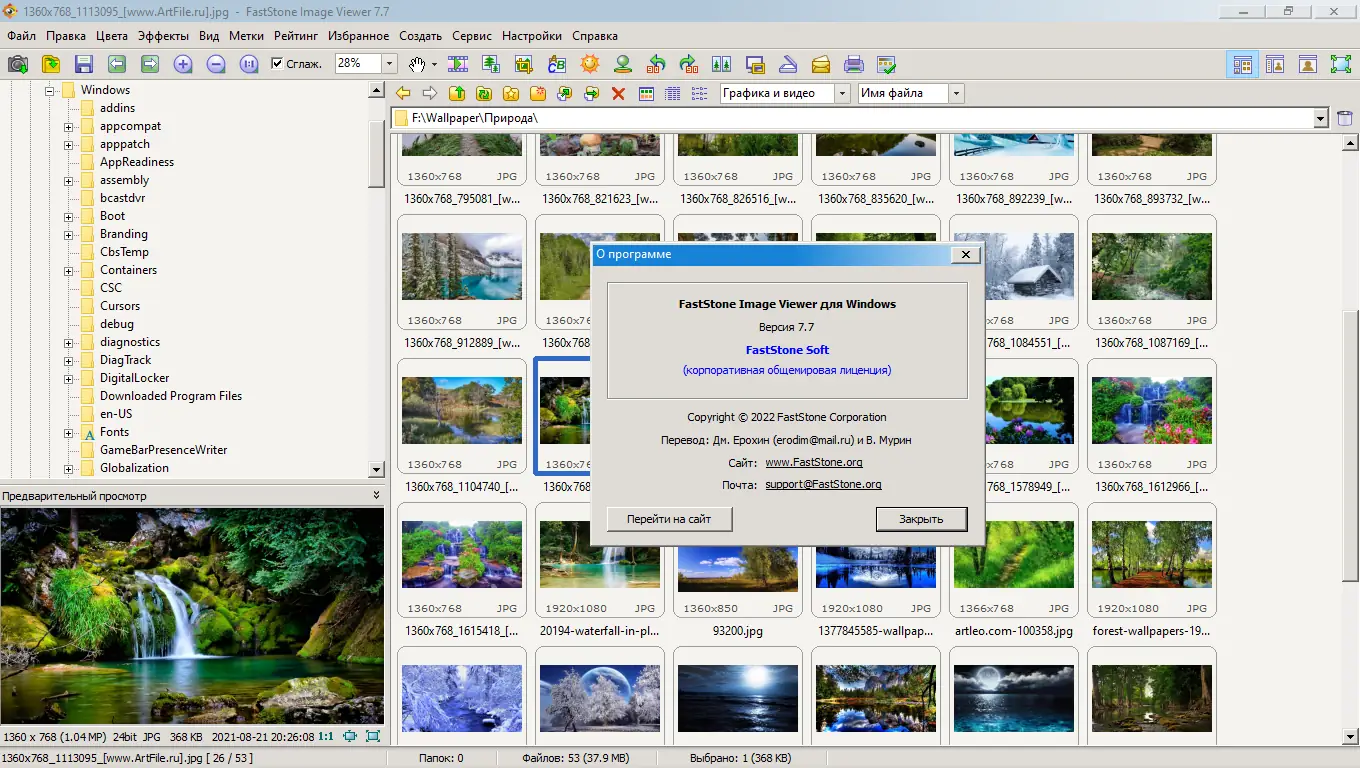1360x768 pixels.
Task: Click the folder tree scroll down arrow
Action: [x=376, y=469]
